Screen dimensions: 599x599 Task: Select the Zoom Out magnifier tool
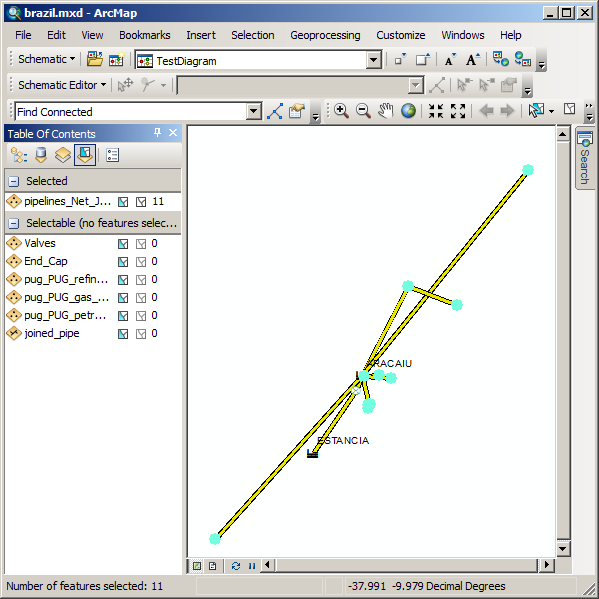[363, 111]
